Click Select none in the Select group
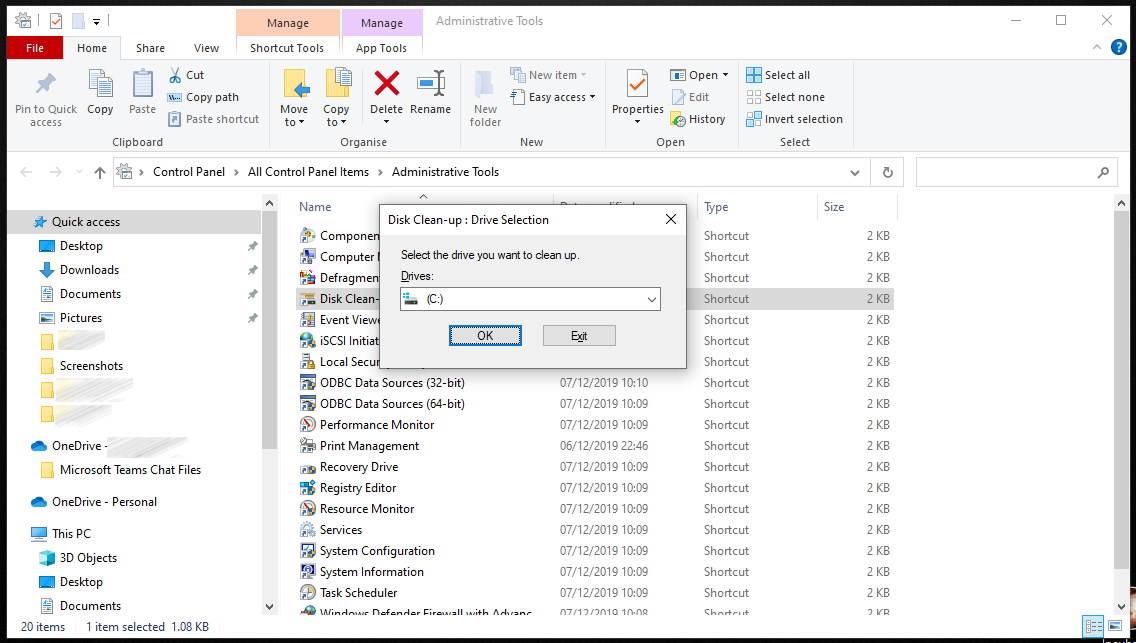This screenshot has width=1136, height=643. coord(784,97)
